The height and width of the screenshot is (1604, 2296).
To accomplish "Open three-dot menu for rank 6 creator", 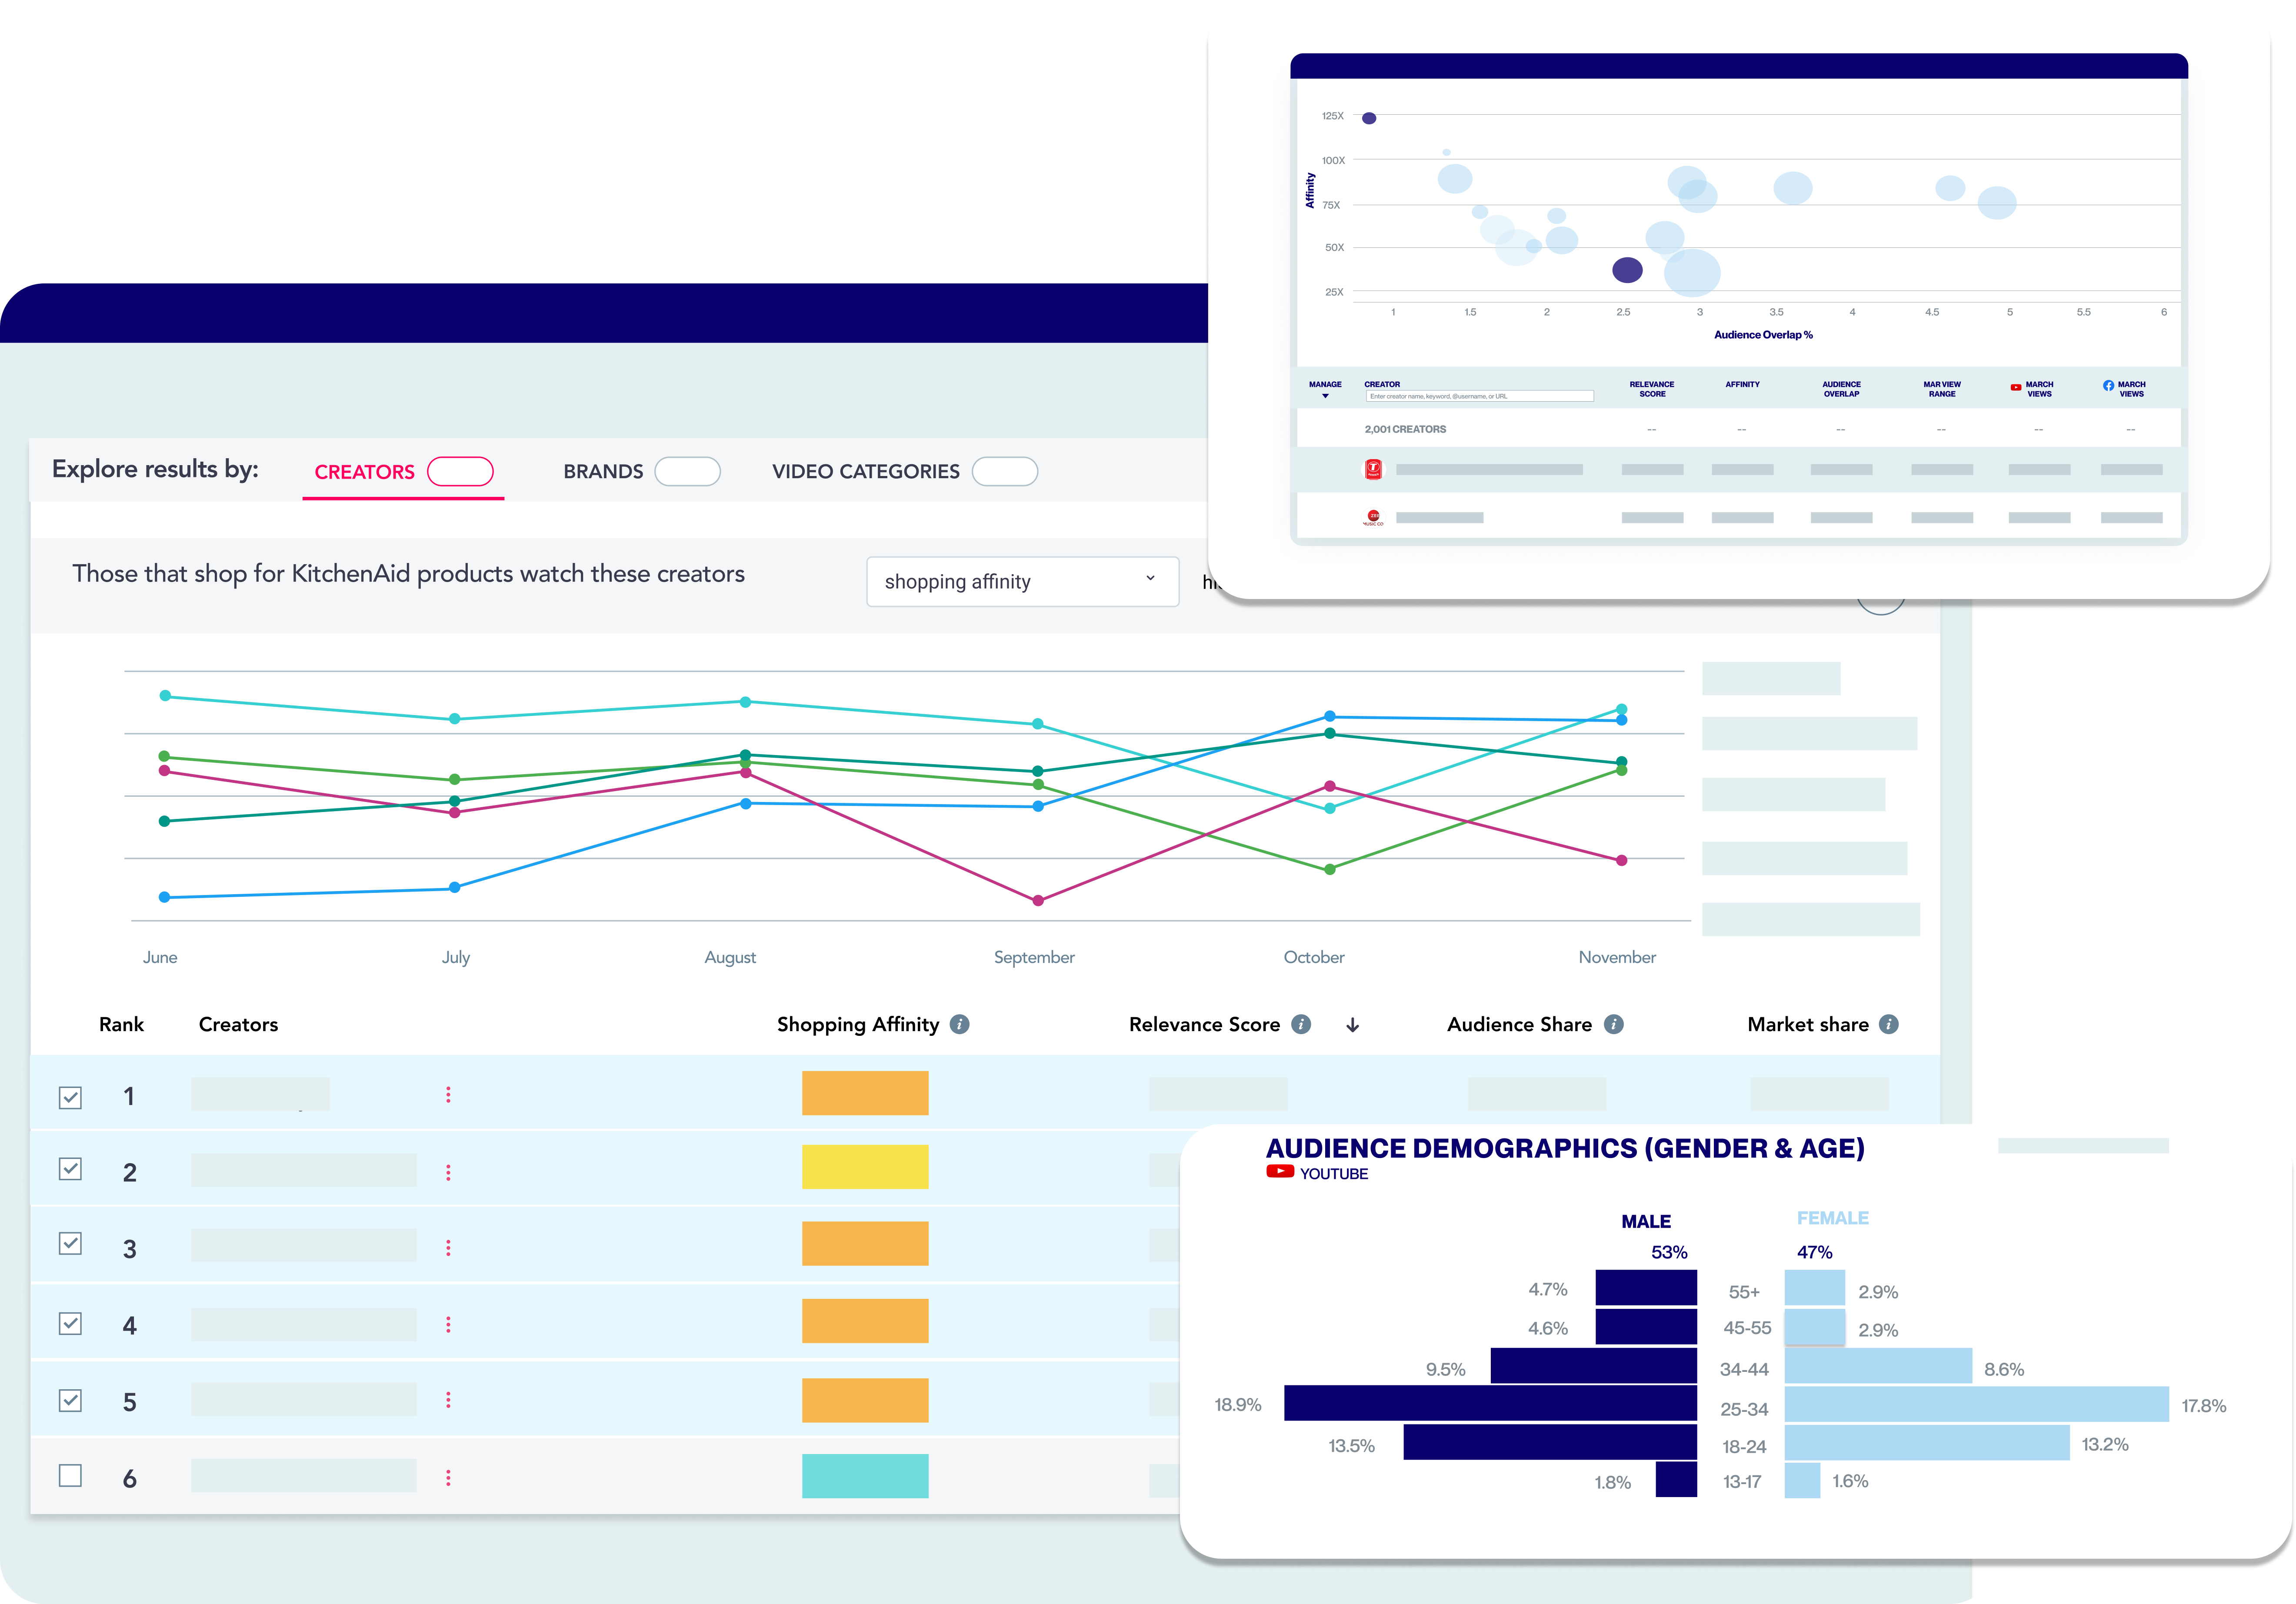I will [x=448, y=1477].
